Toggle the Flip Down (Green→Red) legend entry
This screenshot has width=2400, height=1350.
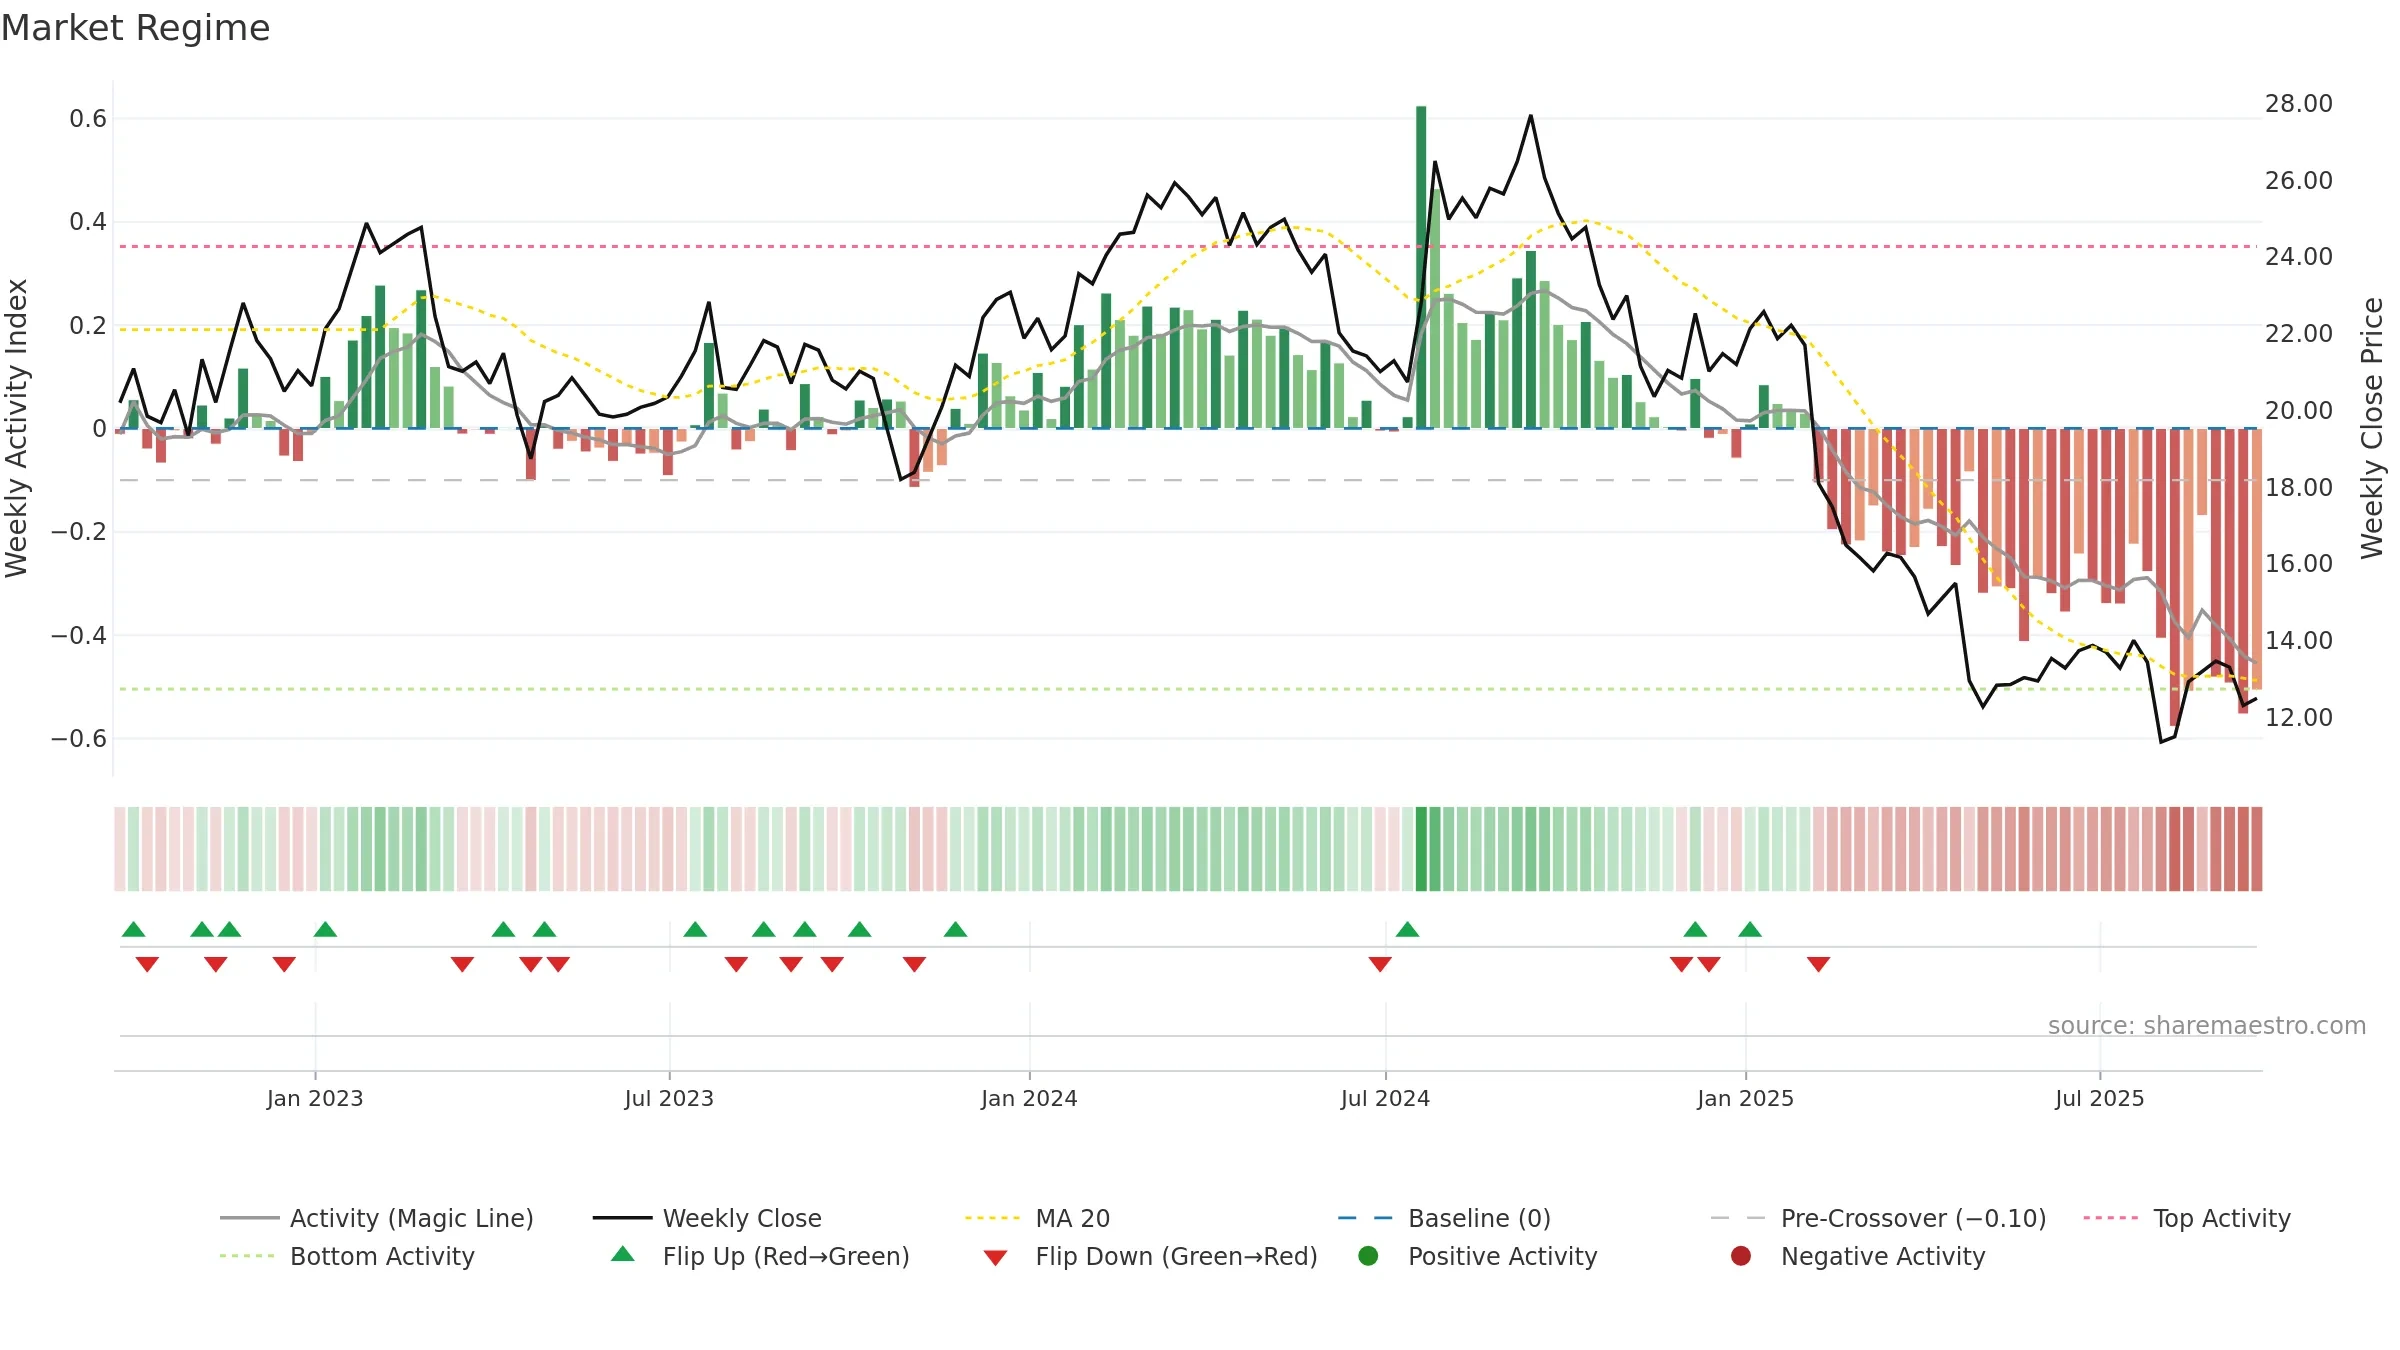point(1150,1256)
